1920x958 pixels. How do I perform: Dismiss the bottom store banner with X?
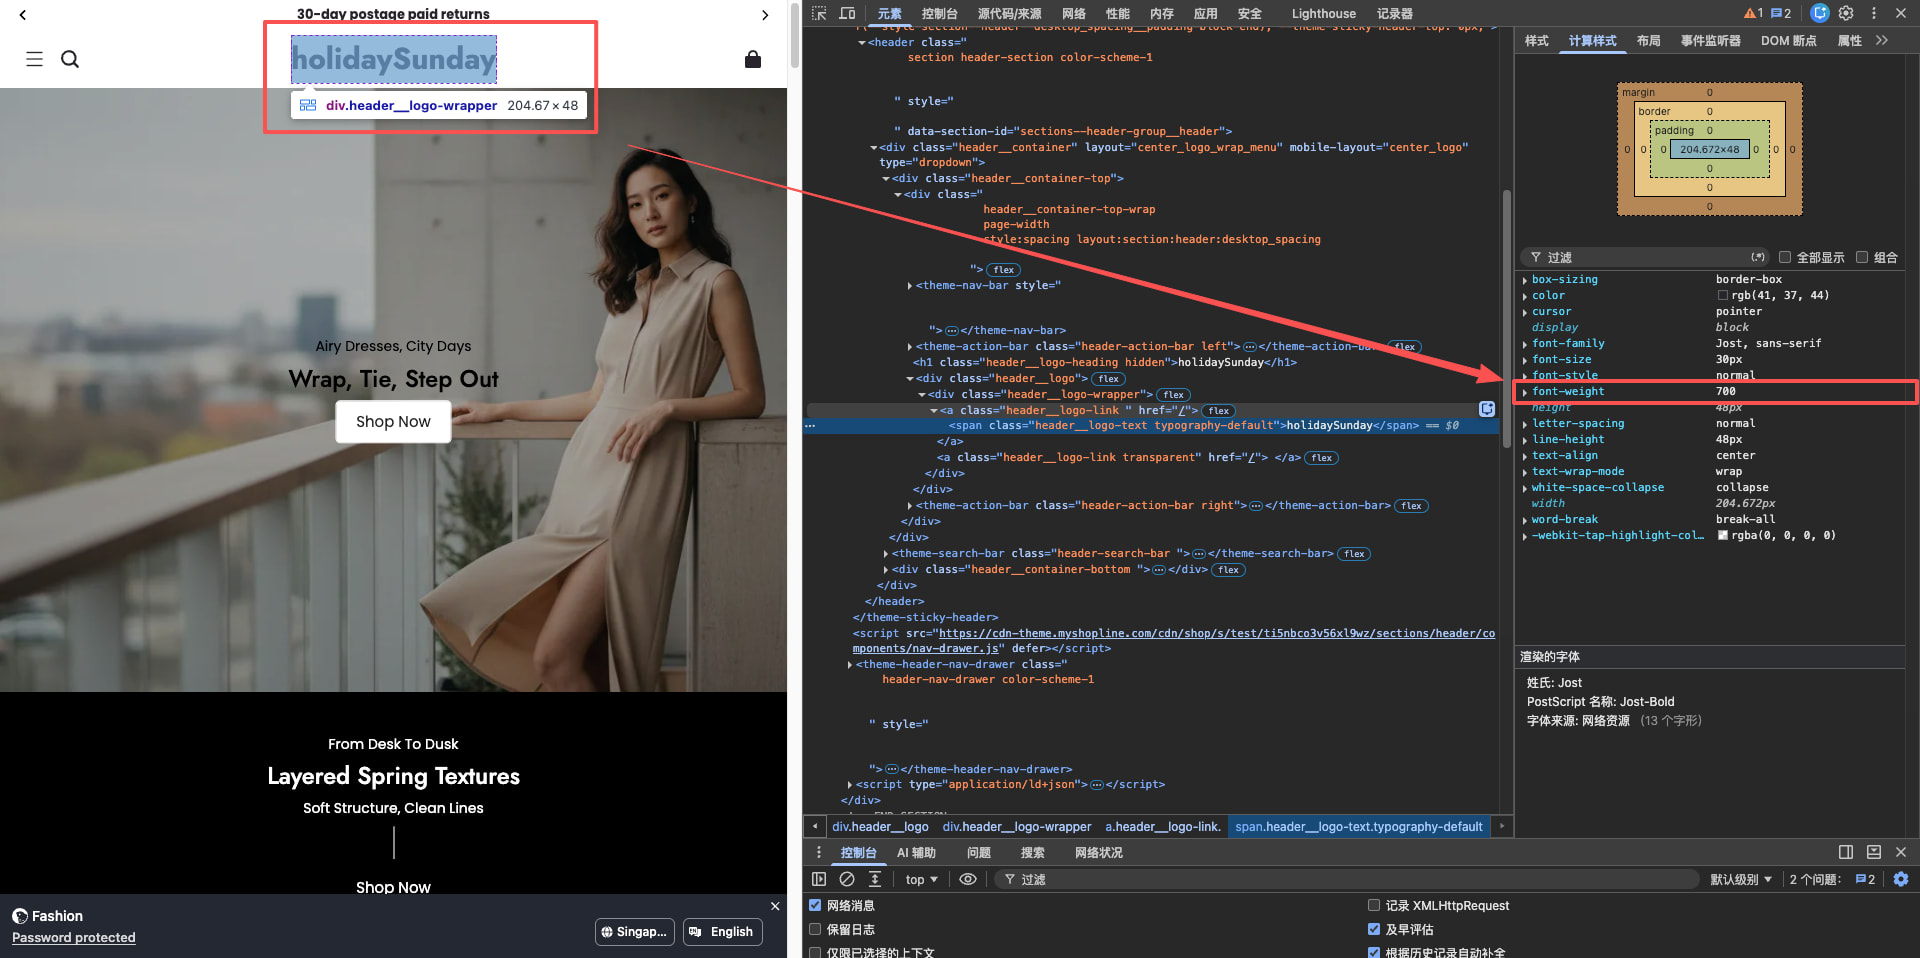point(775,906)
